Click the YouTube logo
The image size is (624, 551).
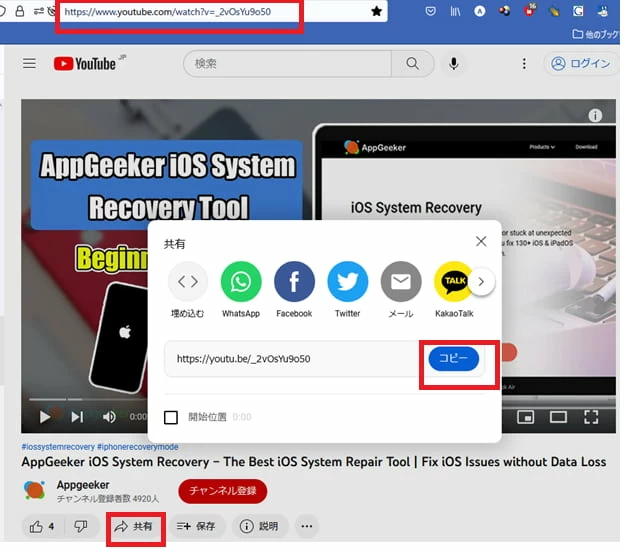pyautogui.click(x=85, y=64)
